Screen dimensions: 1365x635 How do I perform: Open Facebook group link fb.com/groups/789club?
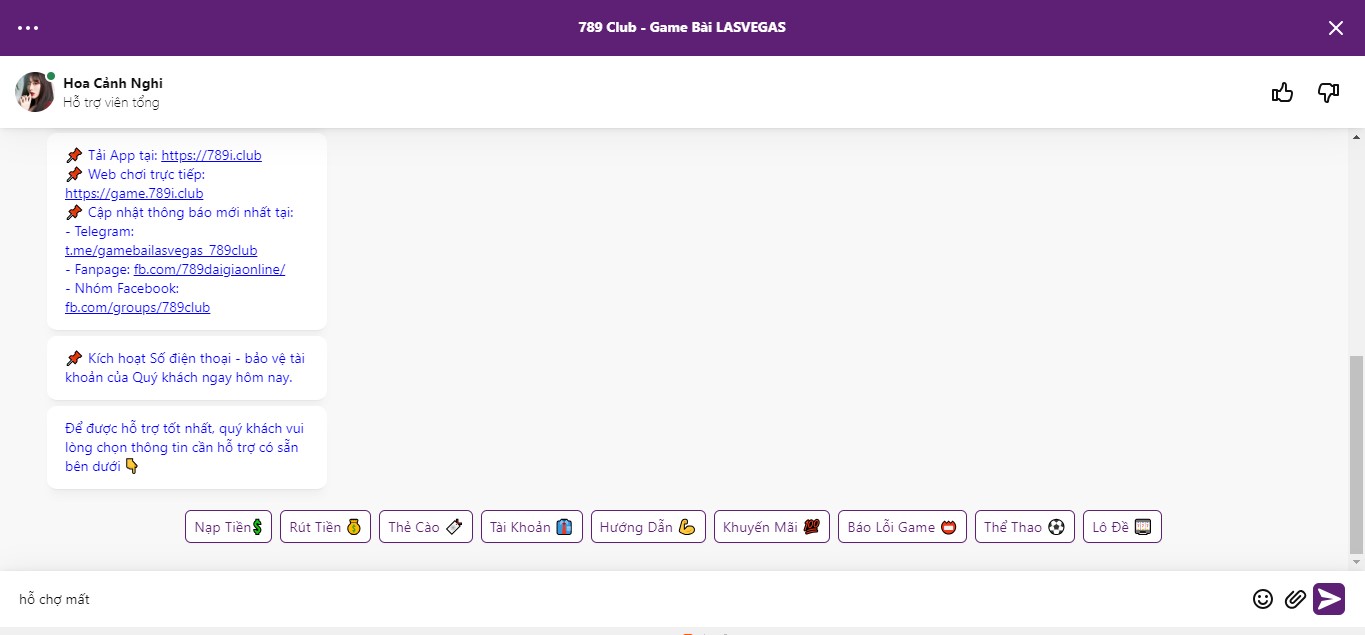(x=138, y=307)
